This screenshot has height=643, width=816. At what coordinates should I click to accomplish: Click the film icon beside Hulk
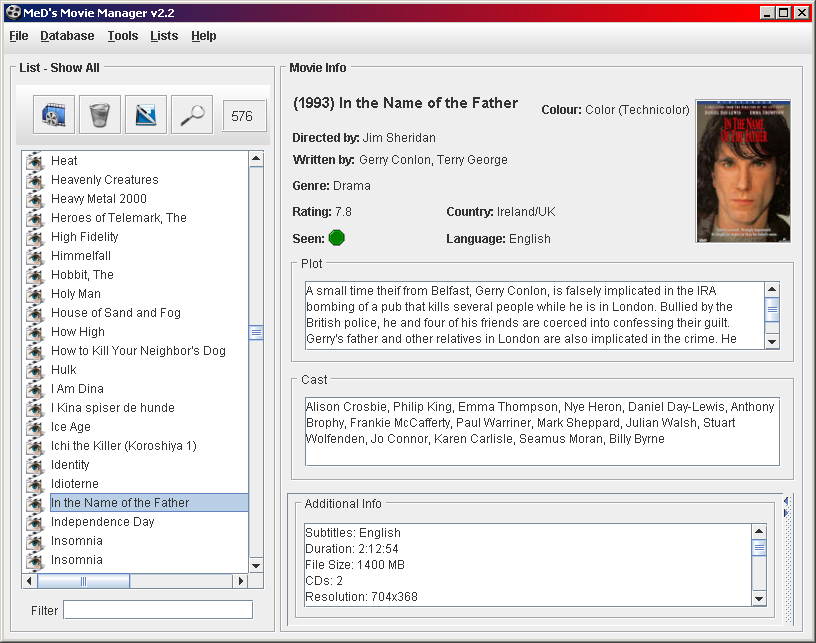pyautogui.click(x=35, y=370)
